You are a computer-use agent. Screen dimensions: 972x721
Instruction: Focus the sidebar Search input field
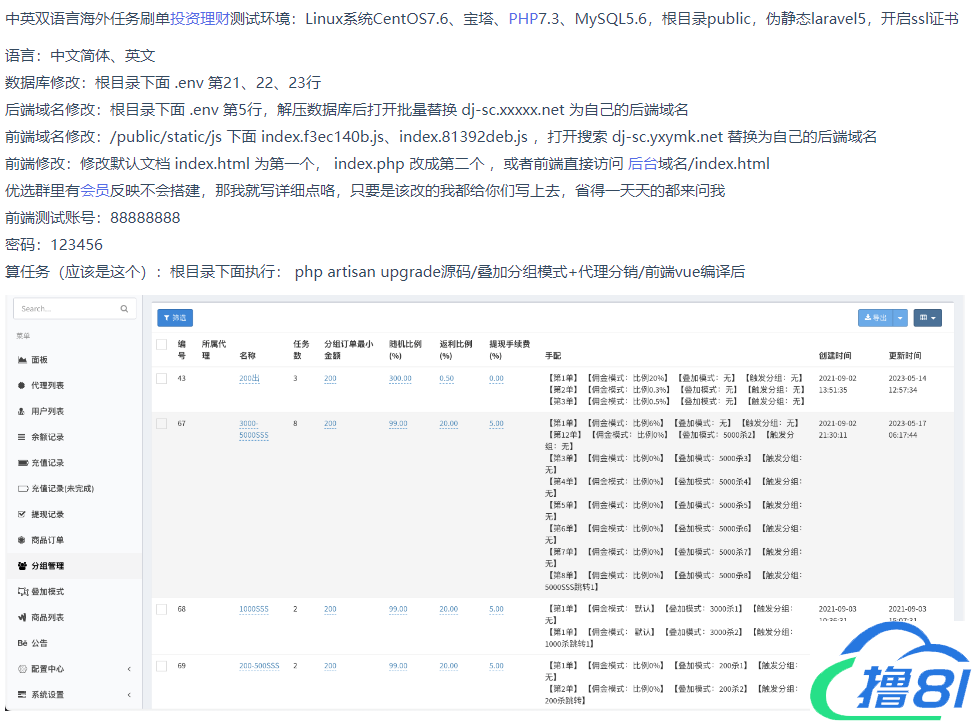[65, 310]
